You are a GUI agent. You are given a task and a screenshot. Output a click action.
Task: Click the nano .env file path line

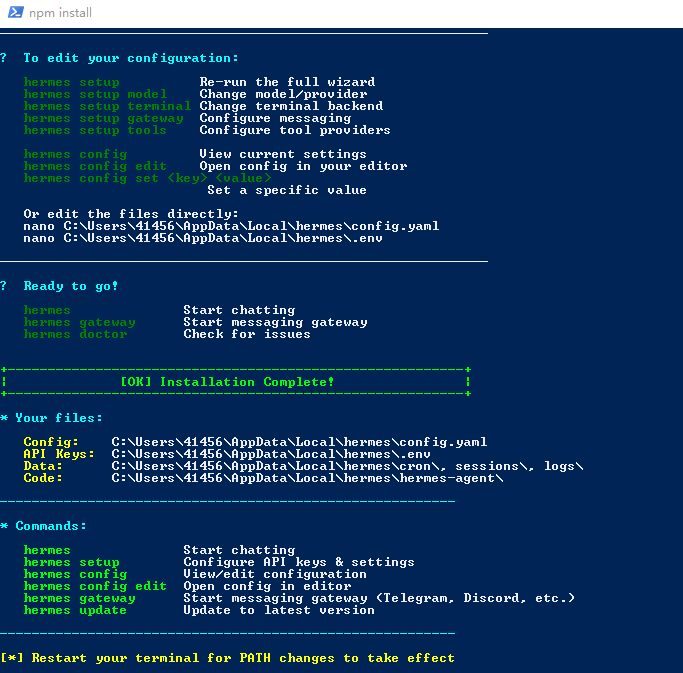tap(203, 238)
